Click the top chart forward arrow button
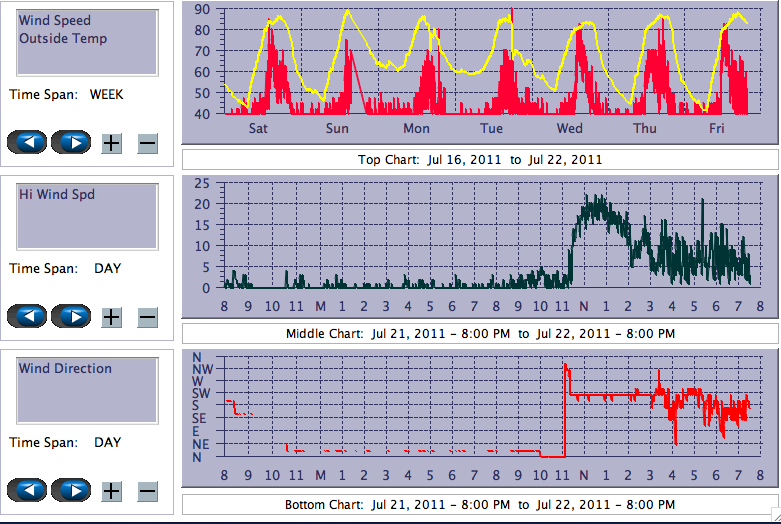The image size is (781, 524). click(x=71, y=143)
